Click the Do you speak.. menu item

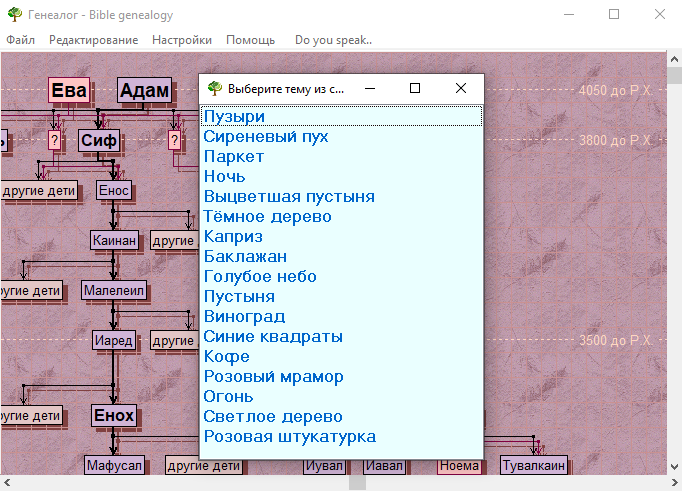tap(333, 40)
